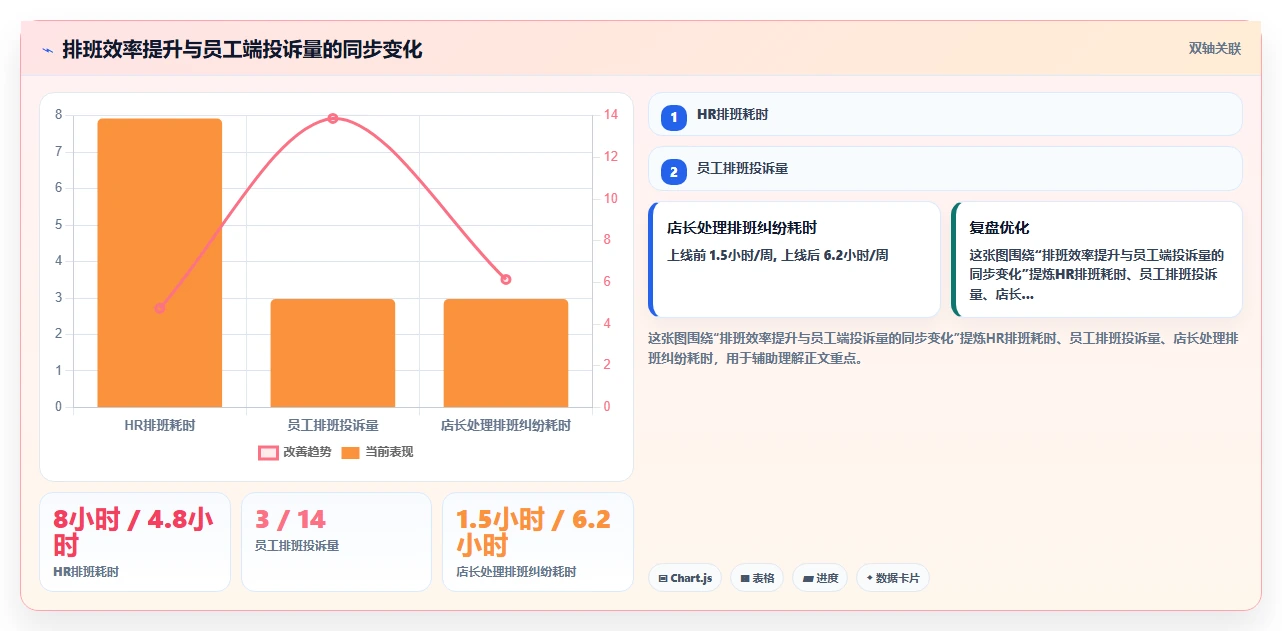
Task: Click the 上线前 1.5小时/周 text
Action: [719, 255]
